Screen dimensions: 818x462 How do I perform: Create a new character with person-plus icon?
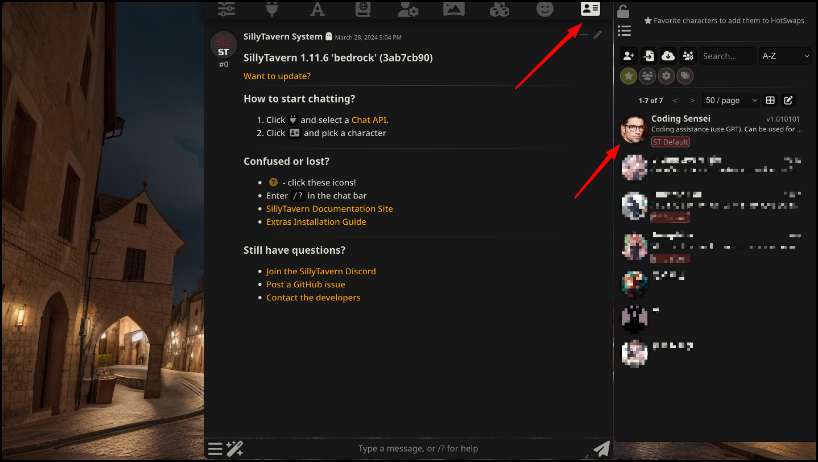pos(629,56)
